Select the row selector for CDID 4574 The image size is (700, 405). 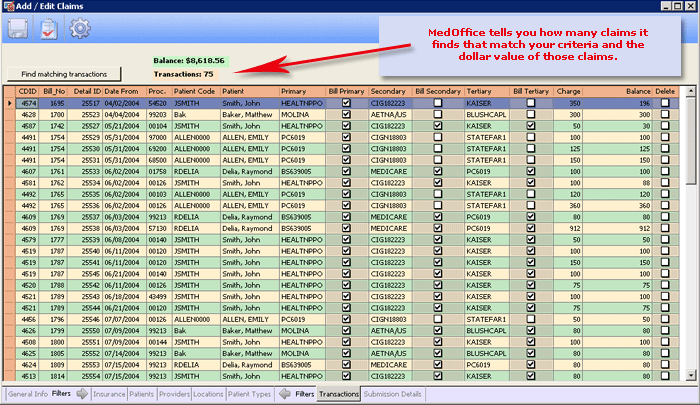coord(9,103)
